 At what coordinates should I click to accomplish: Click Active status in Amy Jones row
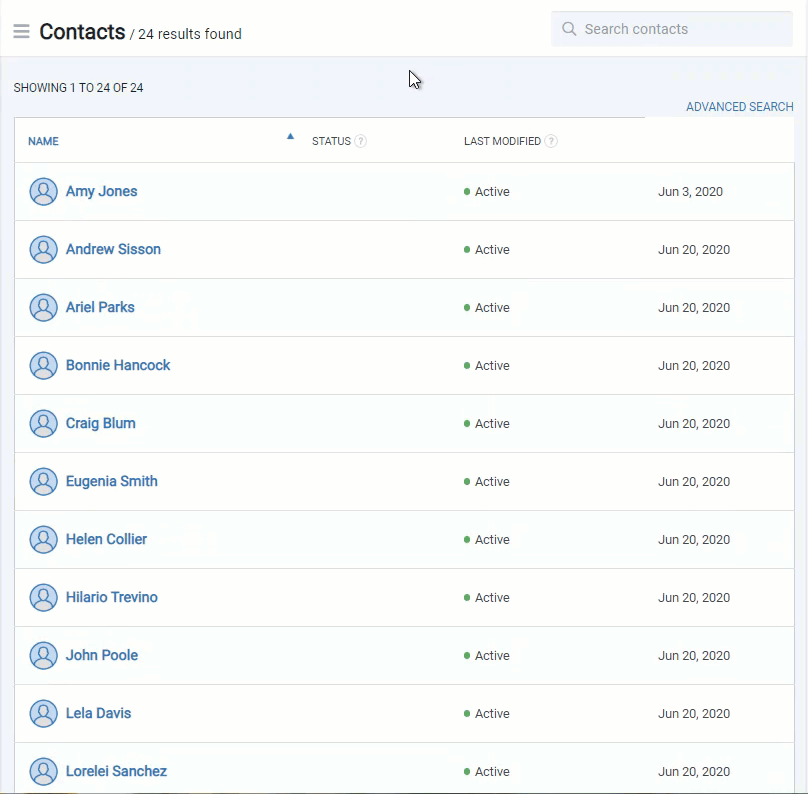pos(486,192)
